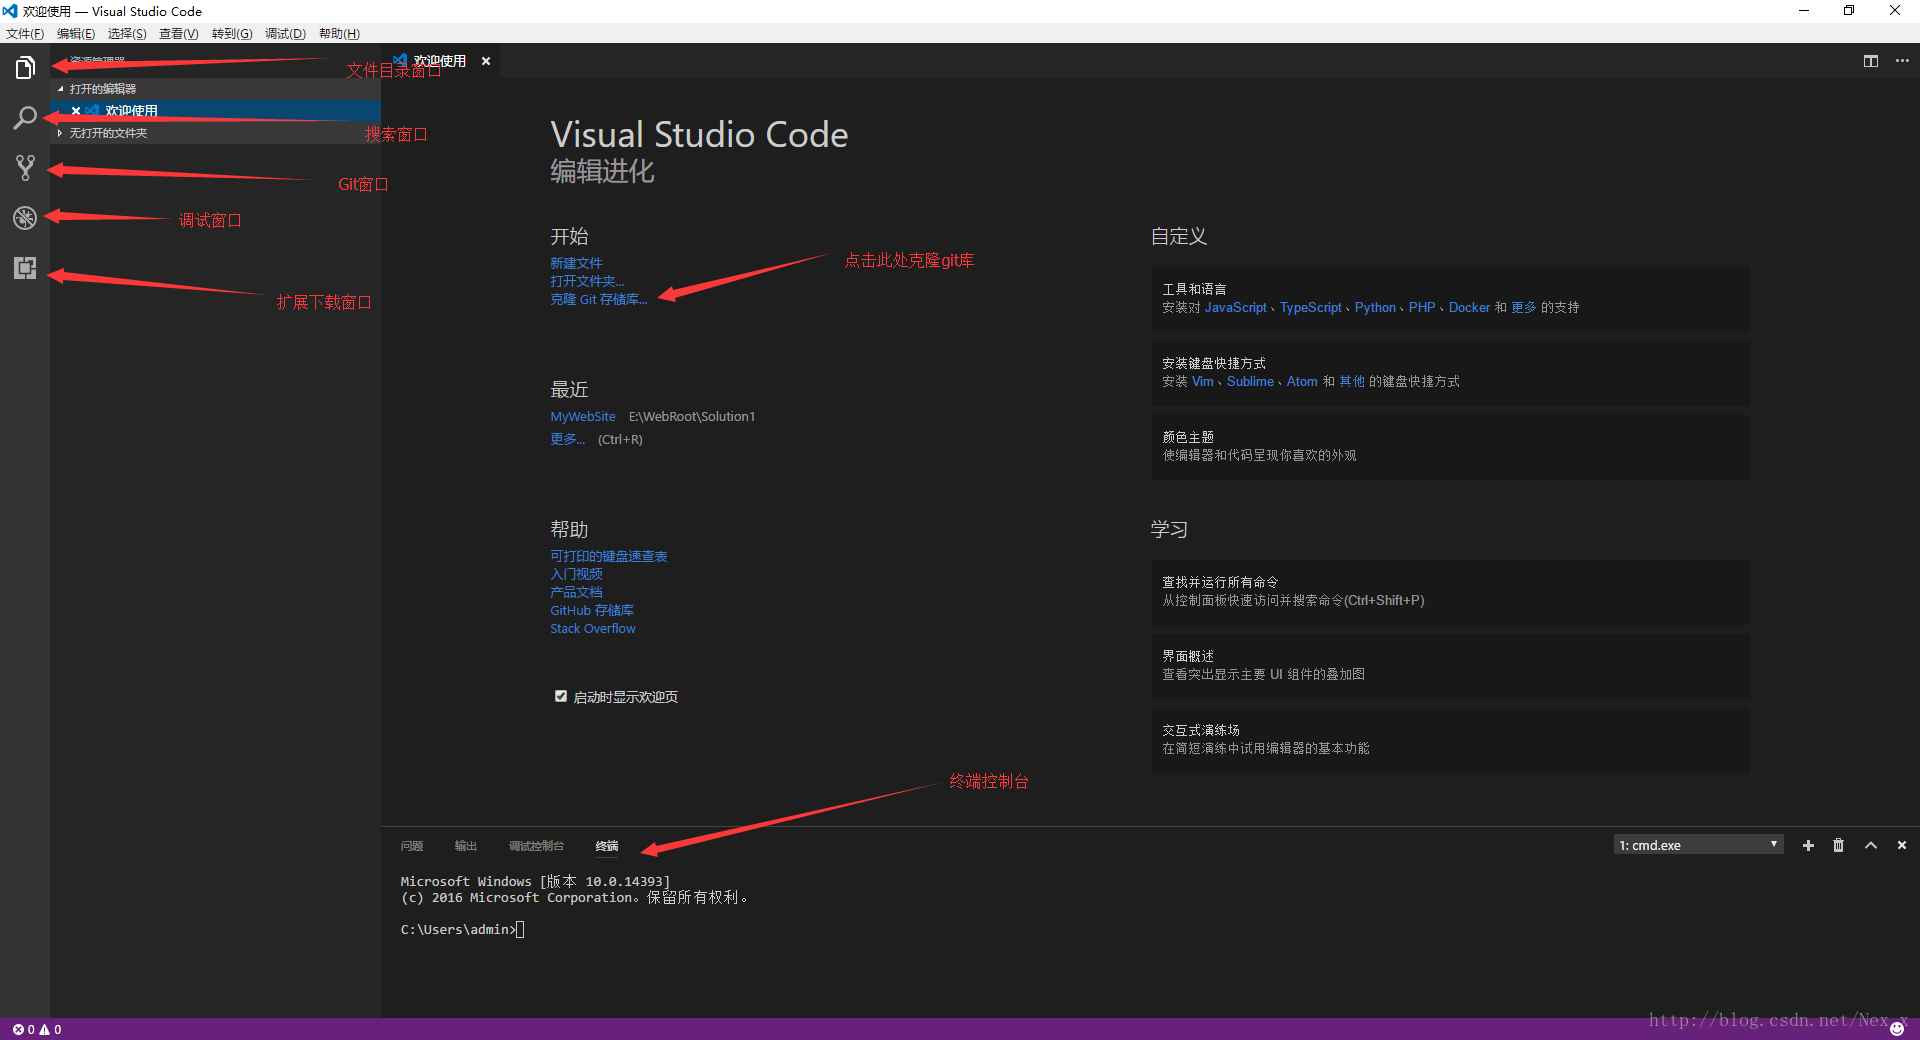Open the 1: cmd.exe terminal dropdown

(1699, 845)
